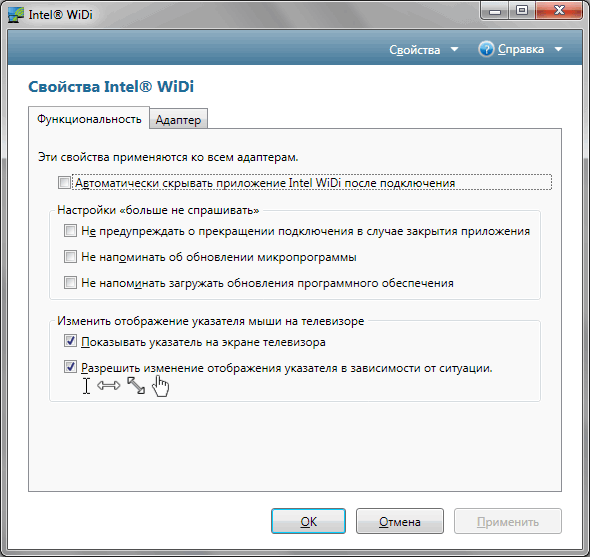Click group label 'Изменить отображение указателя мыши на телевизоре'
Viewport: 590px width, 557px height.
pos(211,321)
